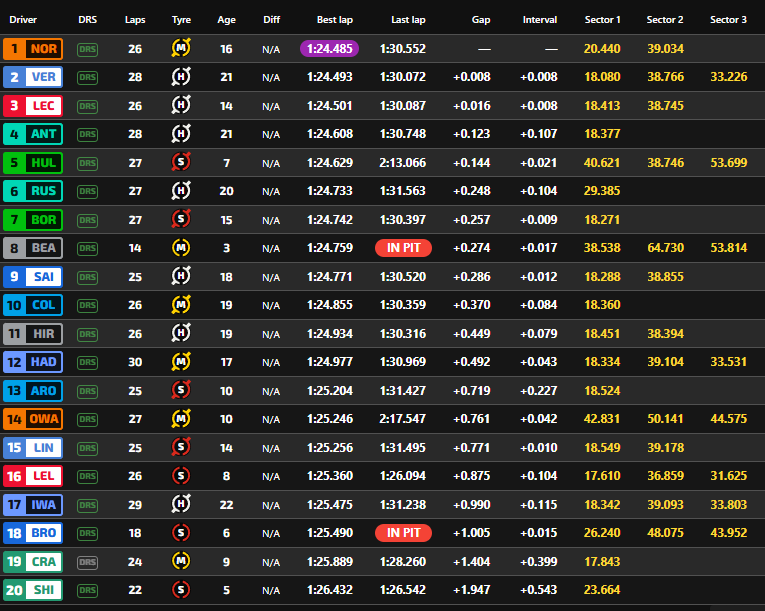Click the hard tyre icon for IWA
Image resolution: width=765 pixels, height=611 pixels.
[x=181, y=504]
